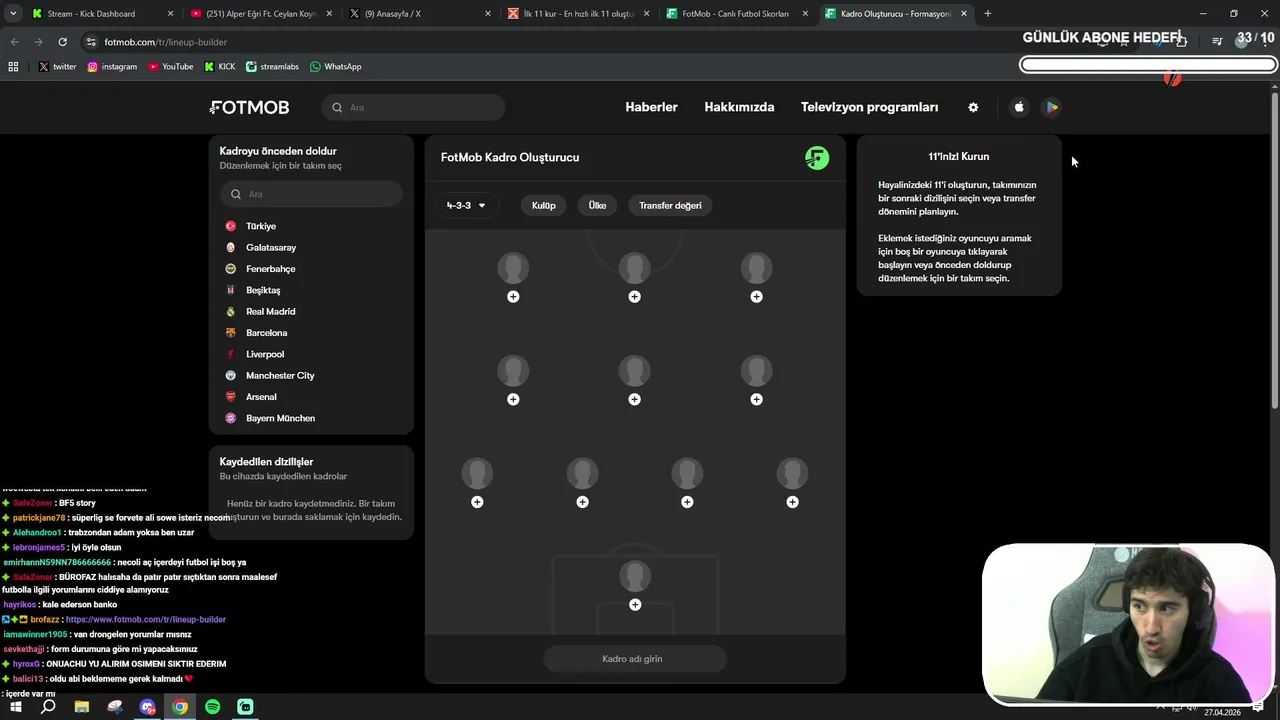Viewport: 1280px width, 720px height.
Task: Go back with browser back arrow
Action: pyautogui.click(x=14, y=42)
